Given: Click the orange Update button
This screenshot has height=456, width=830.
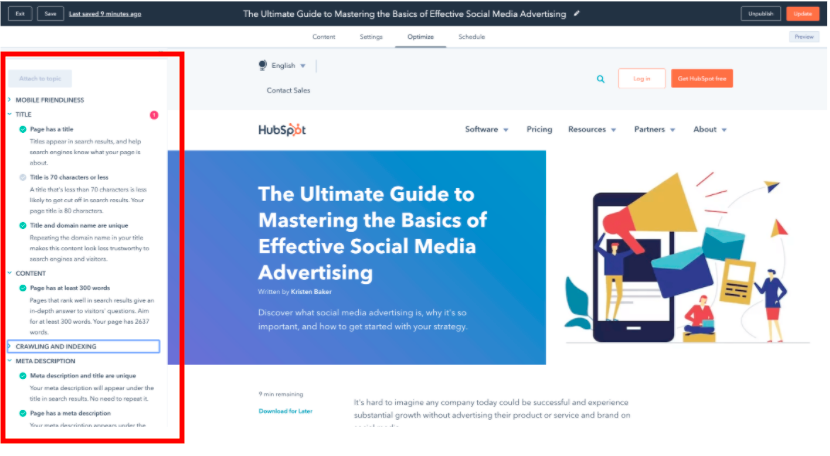Looking at the screenshot, I should tap(803, 14).
